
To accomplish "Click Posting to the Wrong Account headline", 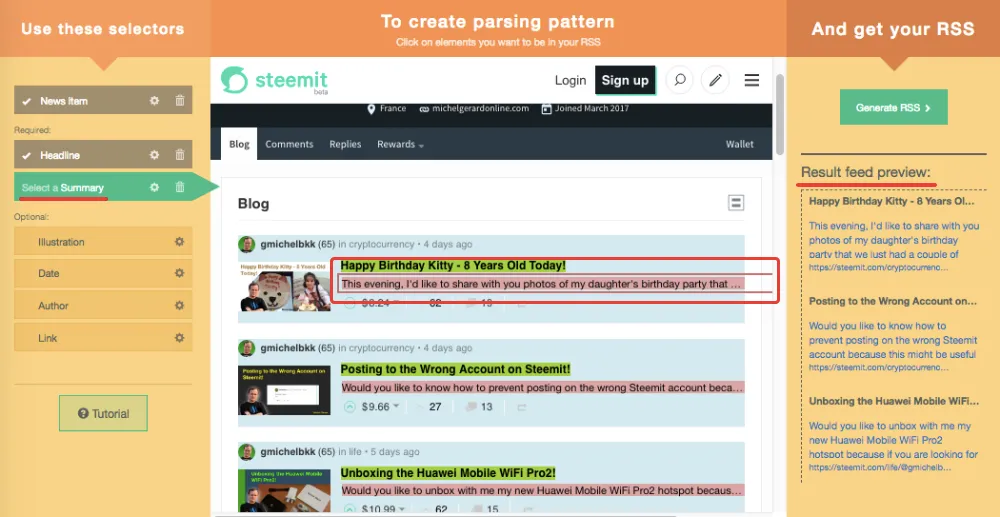I will click(x=455, y=369).
